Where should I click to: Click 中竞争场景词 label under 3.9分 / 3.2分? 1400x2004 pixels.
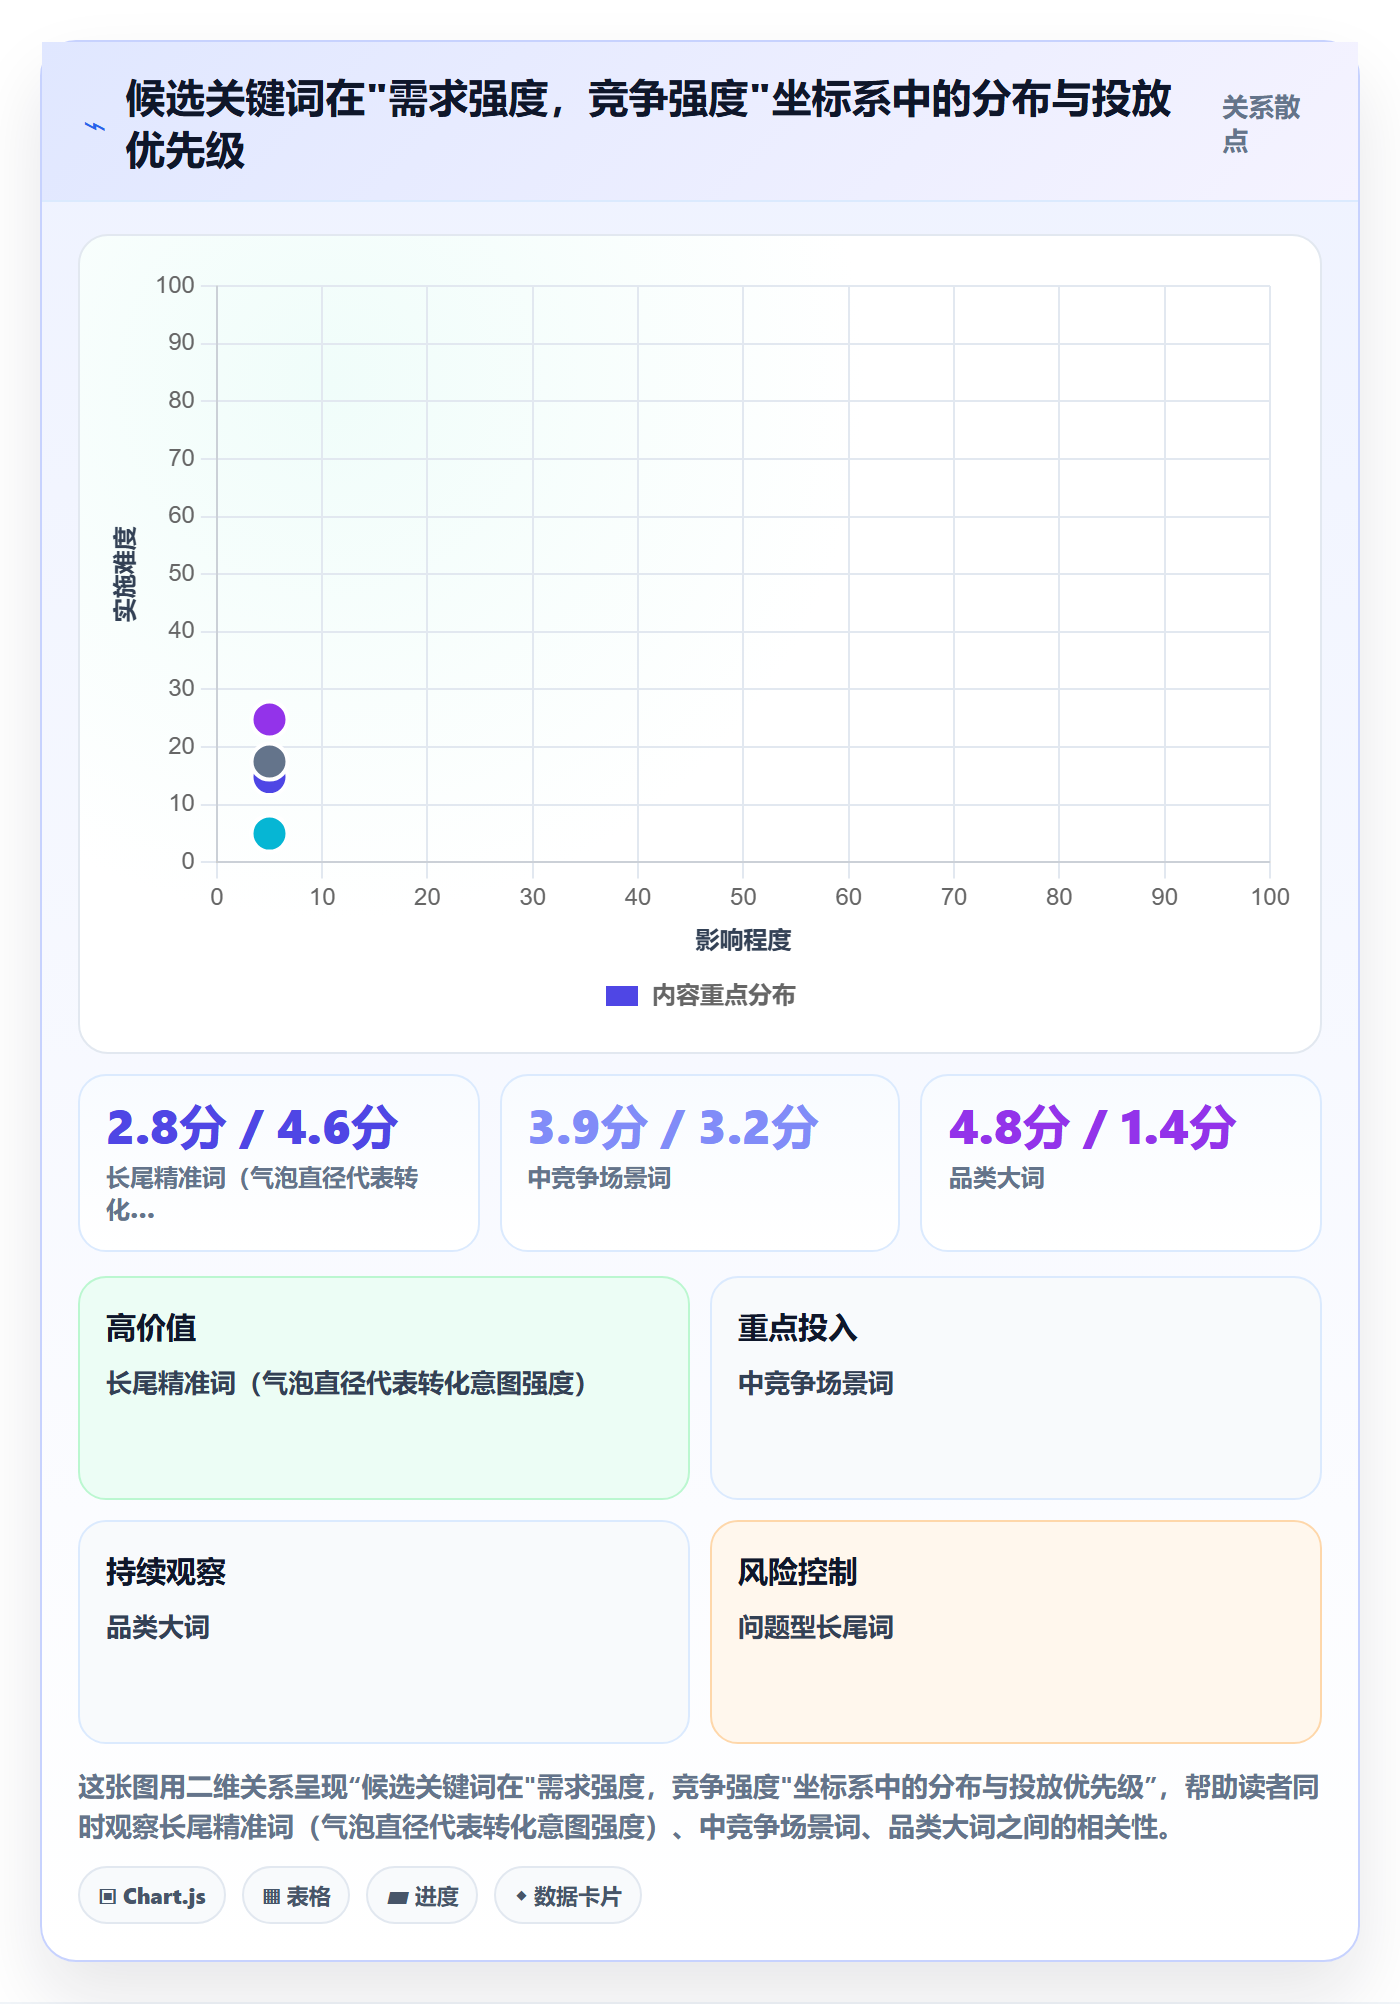(600, 1178)
